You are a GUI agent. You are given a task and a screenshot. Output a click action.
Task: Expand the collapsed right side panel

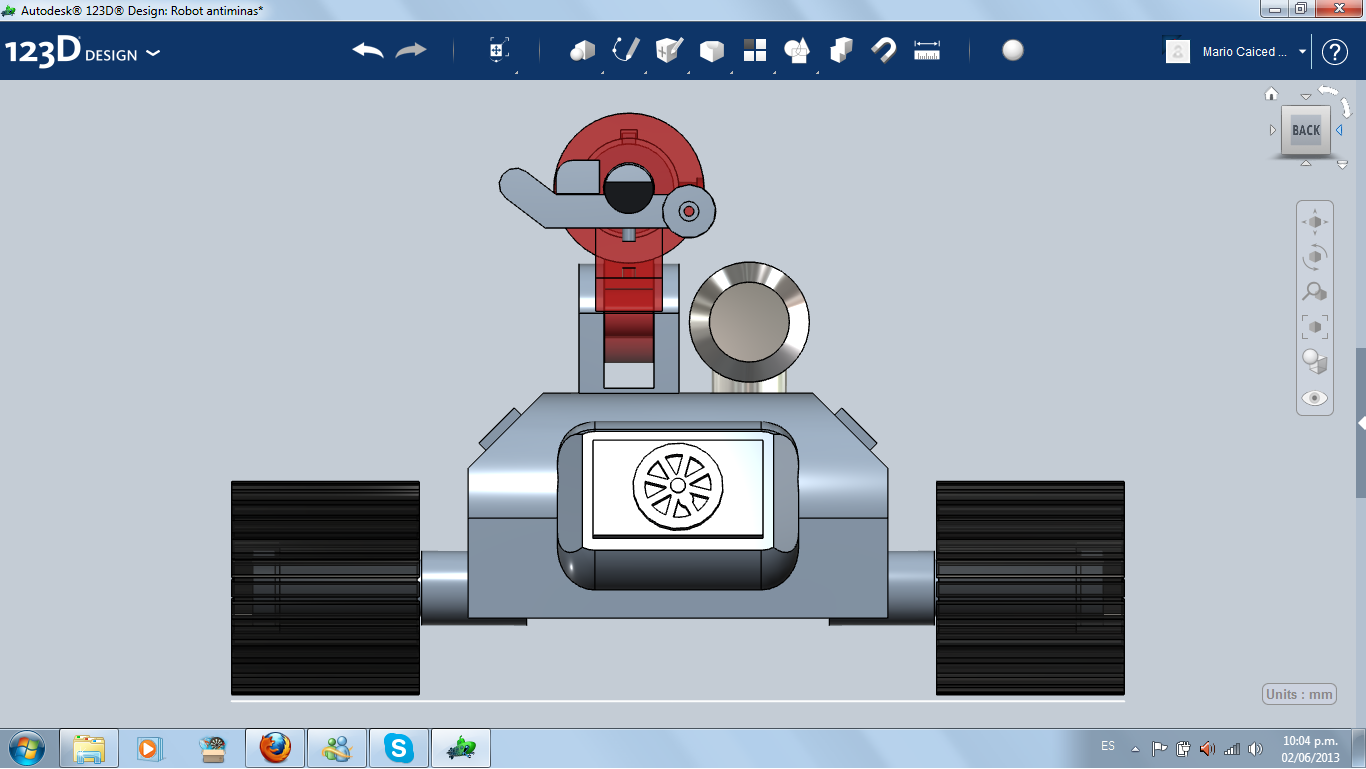click(x=1361, y=424)
